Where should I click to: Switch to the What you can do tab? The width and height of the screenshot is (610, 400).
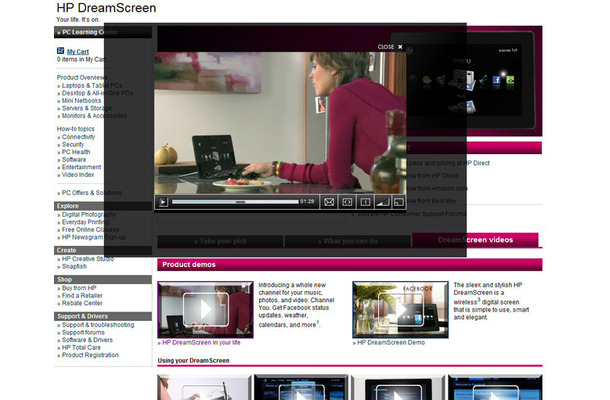click(x=348, y=241)
